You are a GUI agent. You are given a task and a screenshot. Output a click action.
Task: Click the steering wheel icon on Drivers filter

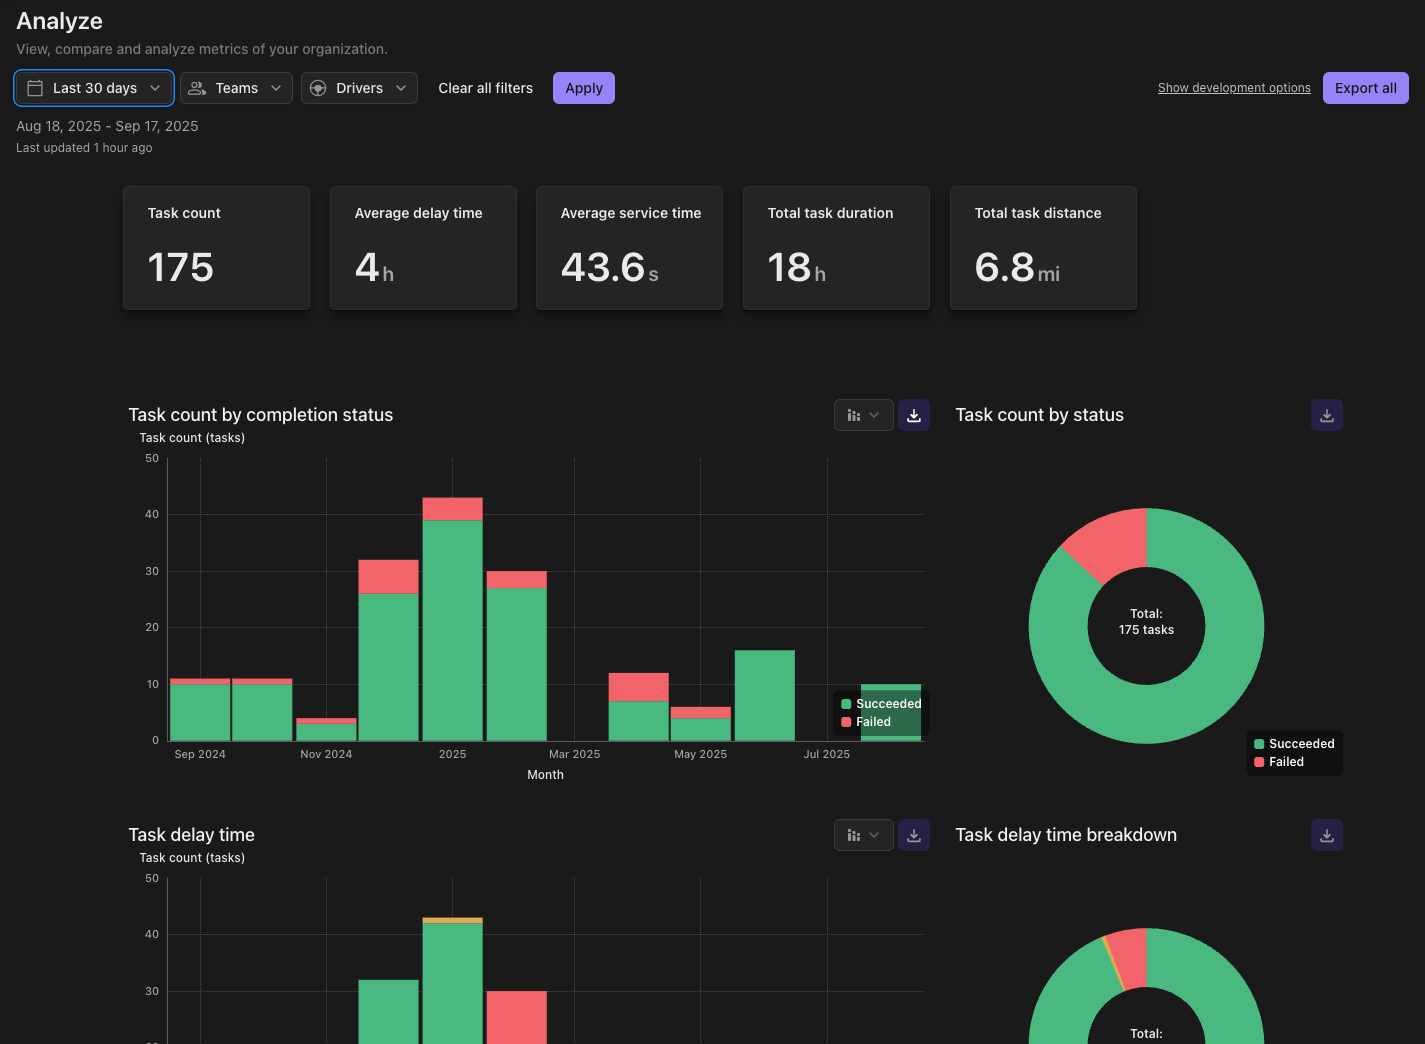coord(318,88)
